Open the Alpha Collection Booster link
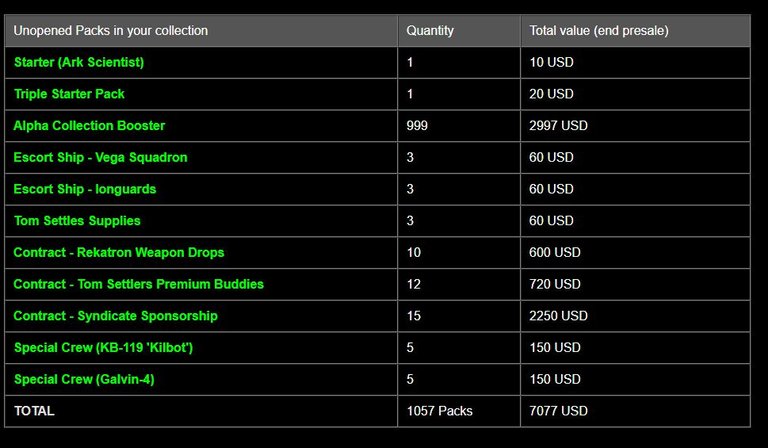 tap(89, 126)
